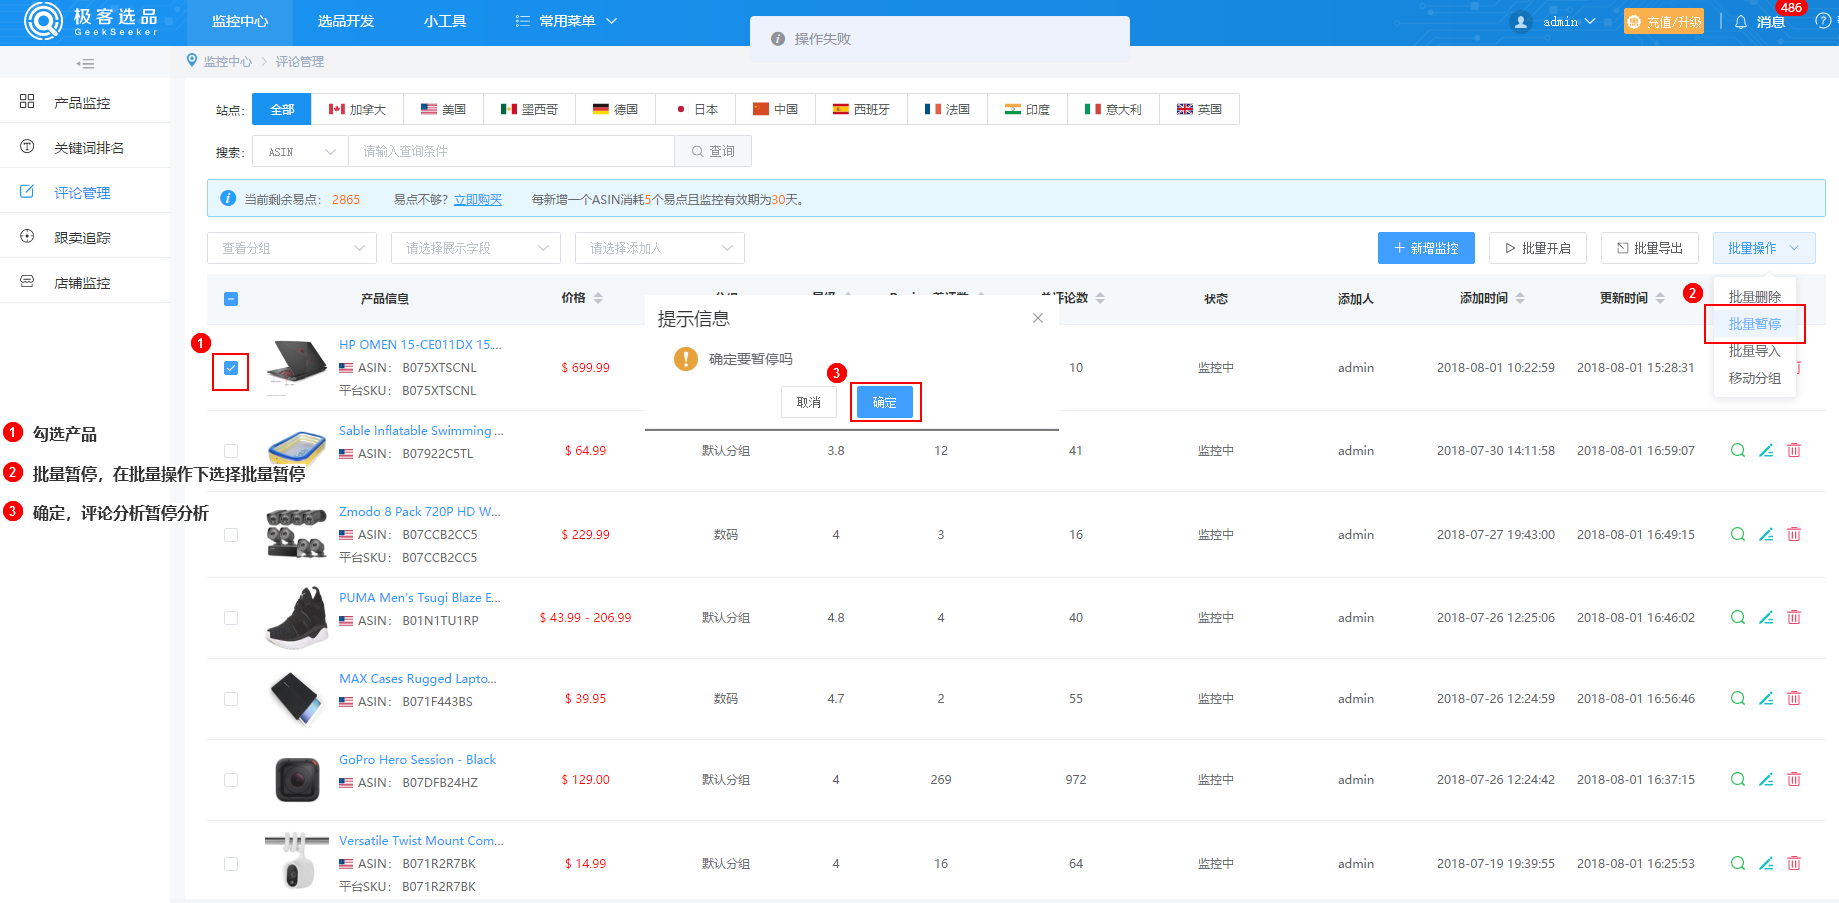Screen dimensions: 1839x903
Task: Click the GeekSeeker logo icon
Action: point(43,20)
